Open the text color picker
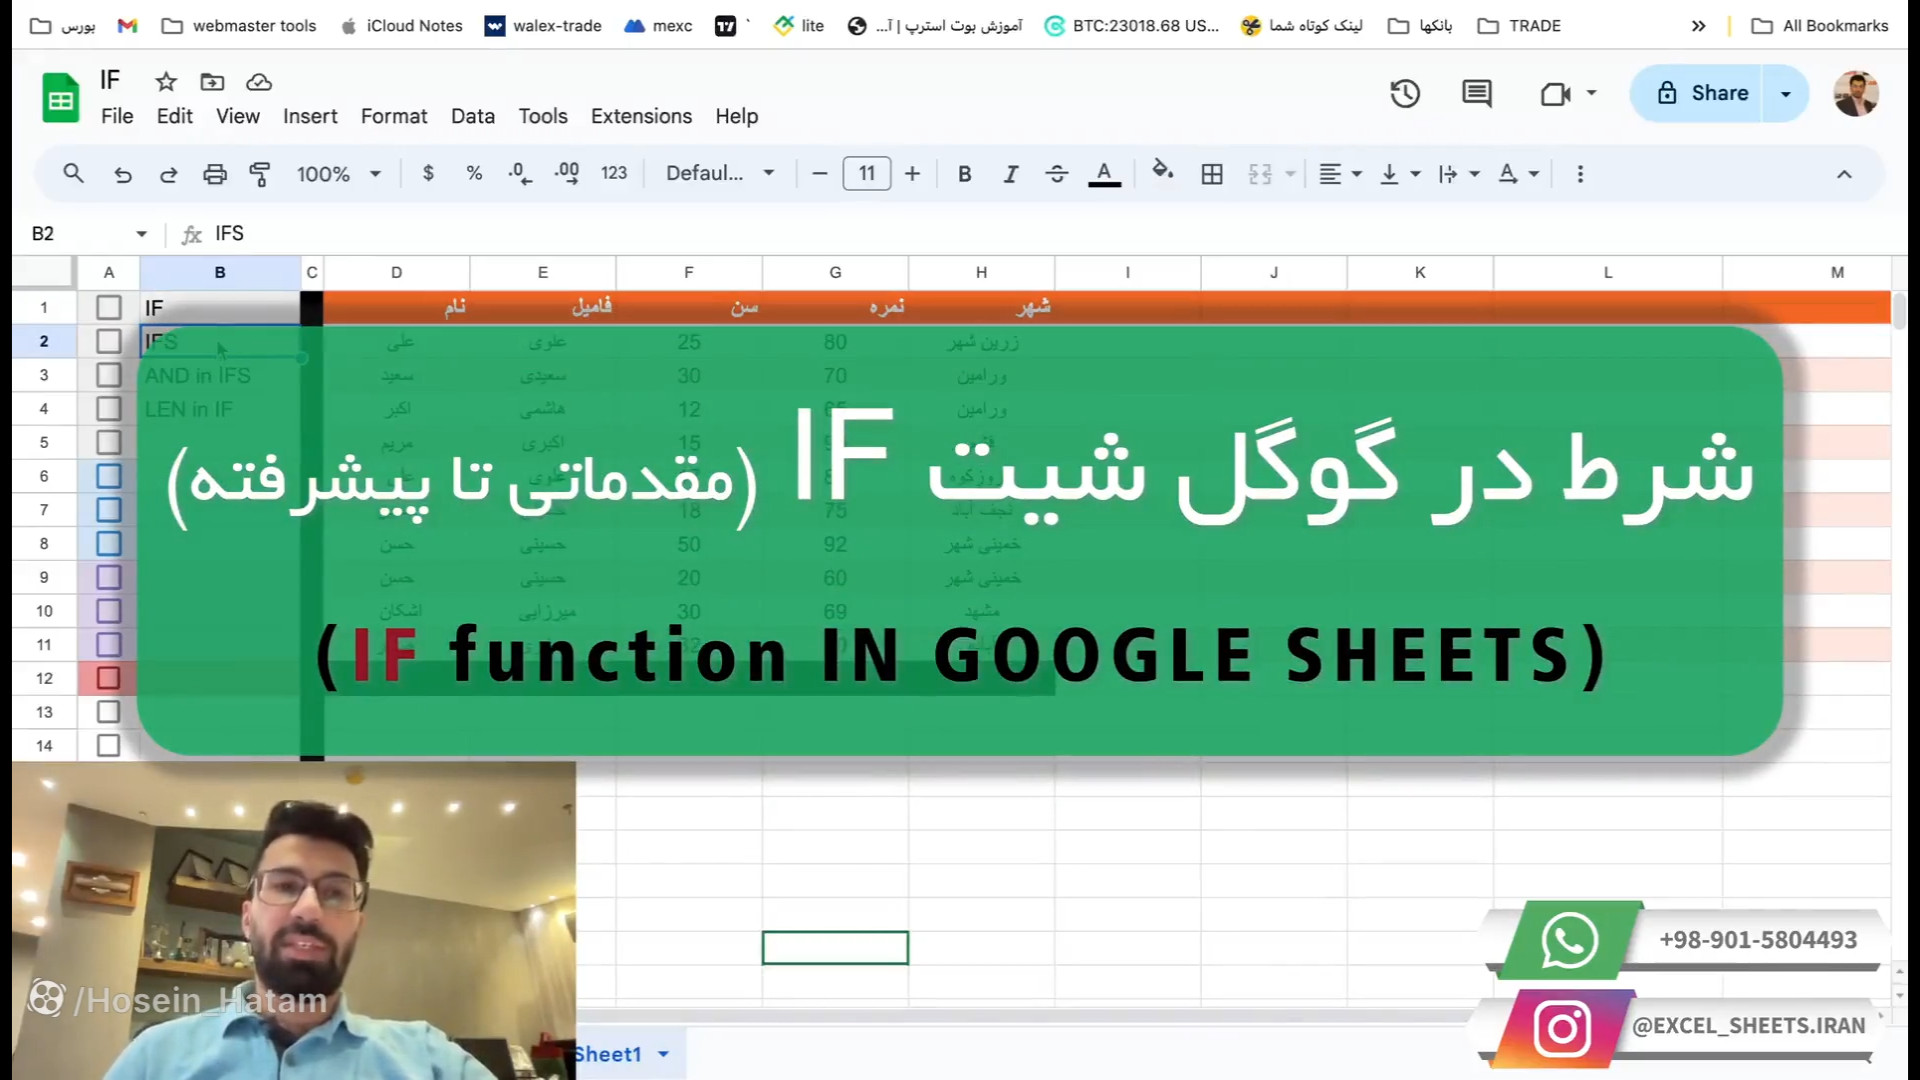 pos(1104,174)
